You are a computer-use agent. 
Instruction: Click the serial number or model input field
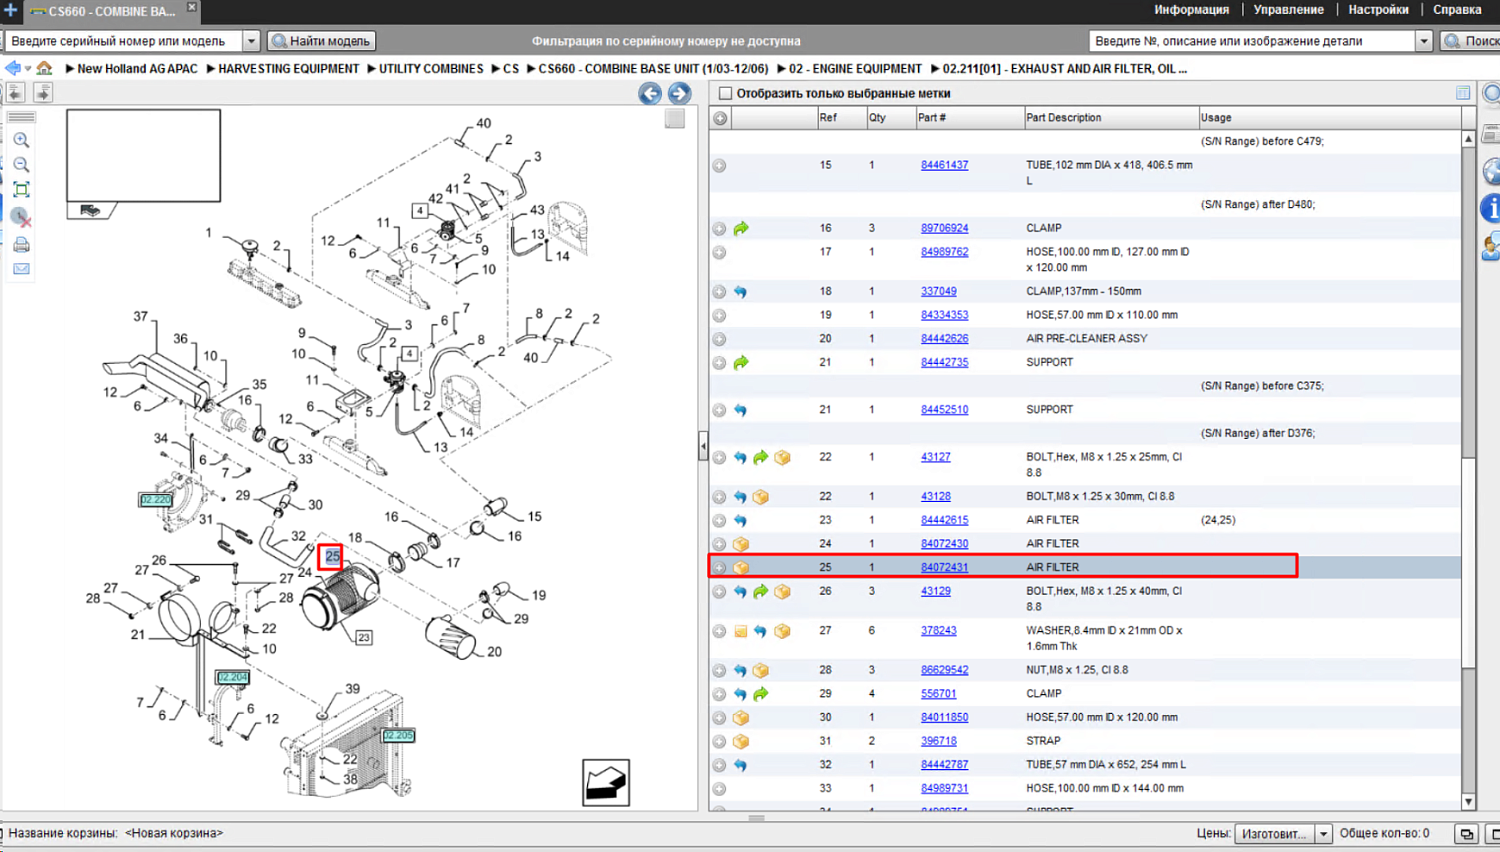tap(125, 41)
